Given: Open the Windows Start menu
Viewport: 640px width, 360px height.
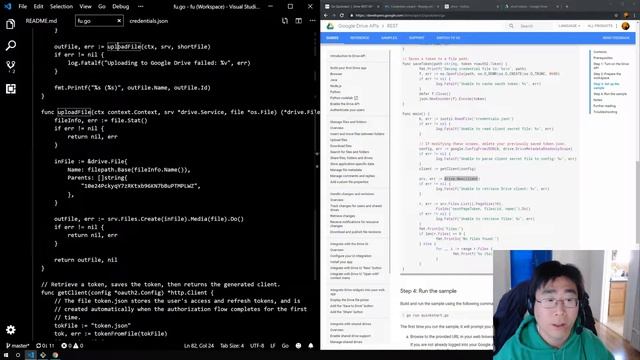Looking at the screenshot, I should tap(6, 355).
